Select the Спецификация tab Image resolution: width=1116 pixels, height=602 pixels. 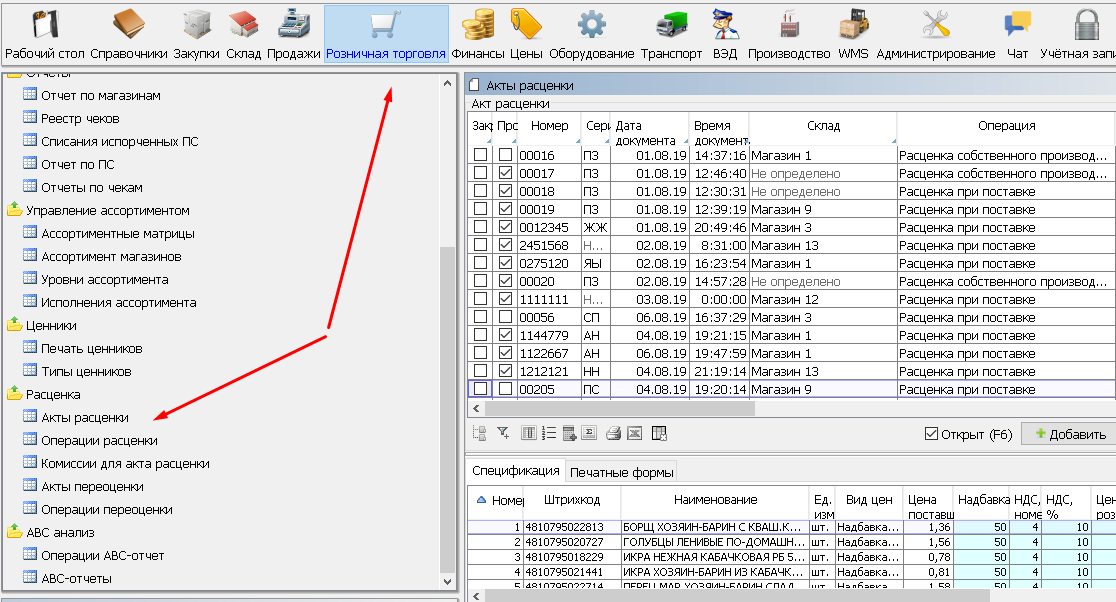click(x=515, y=471)
